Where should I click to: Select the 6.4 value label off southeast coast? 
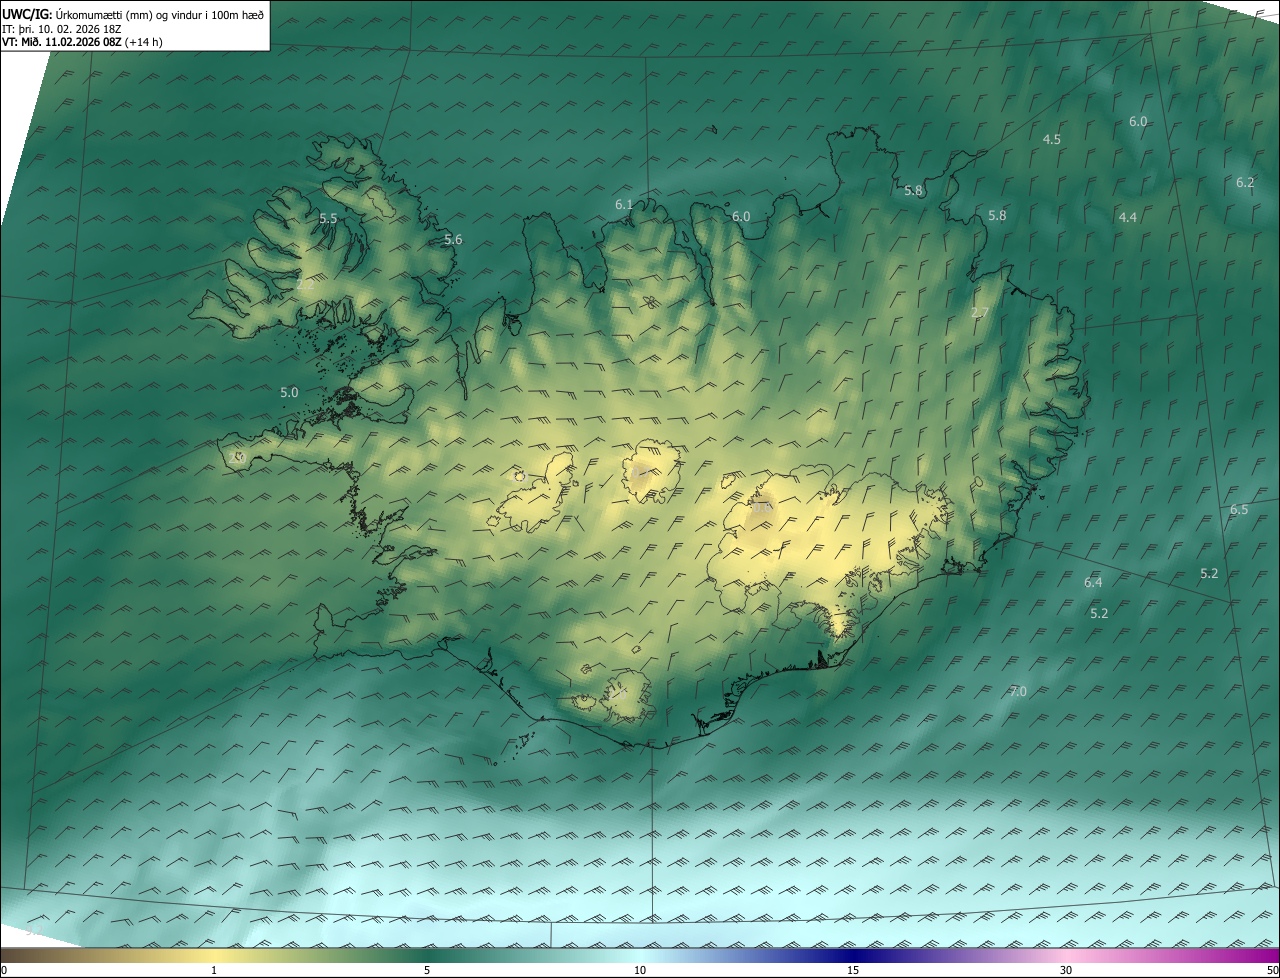pyautogui.click(x=1093, y=582)
